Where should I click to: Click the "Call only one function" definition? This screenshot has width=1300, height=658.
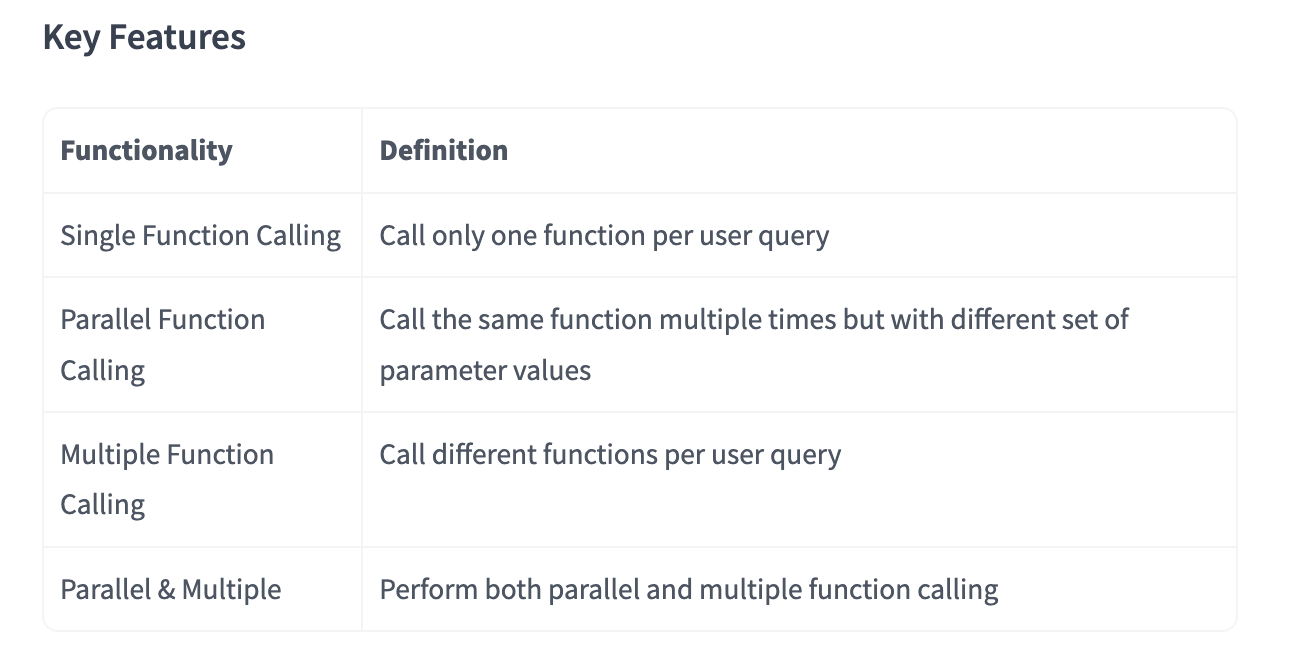pyautogui.click(x=603, y=236)
